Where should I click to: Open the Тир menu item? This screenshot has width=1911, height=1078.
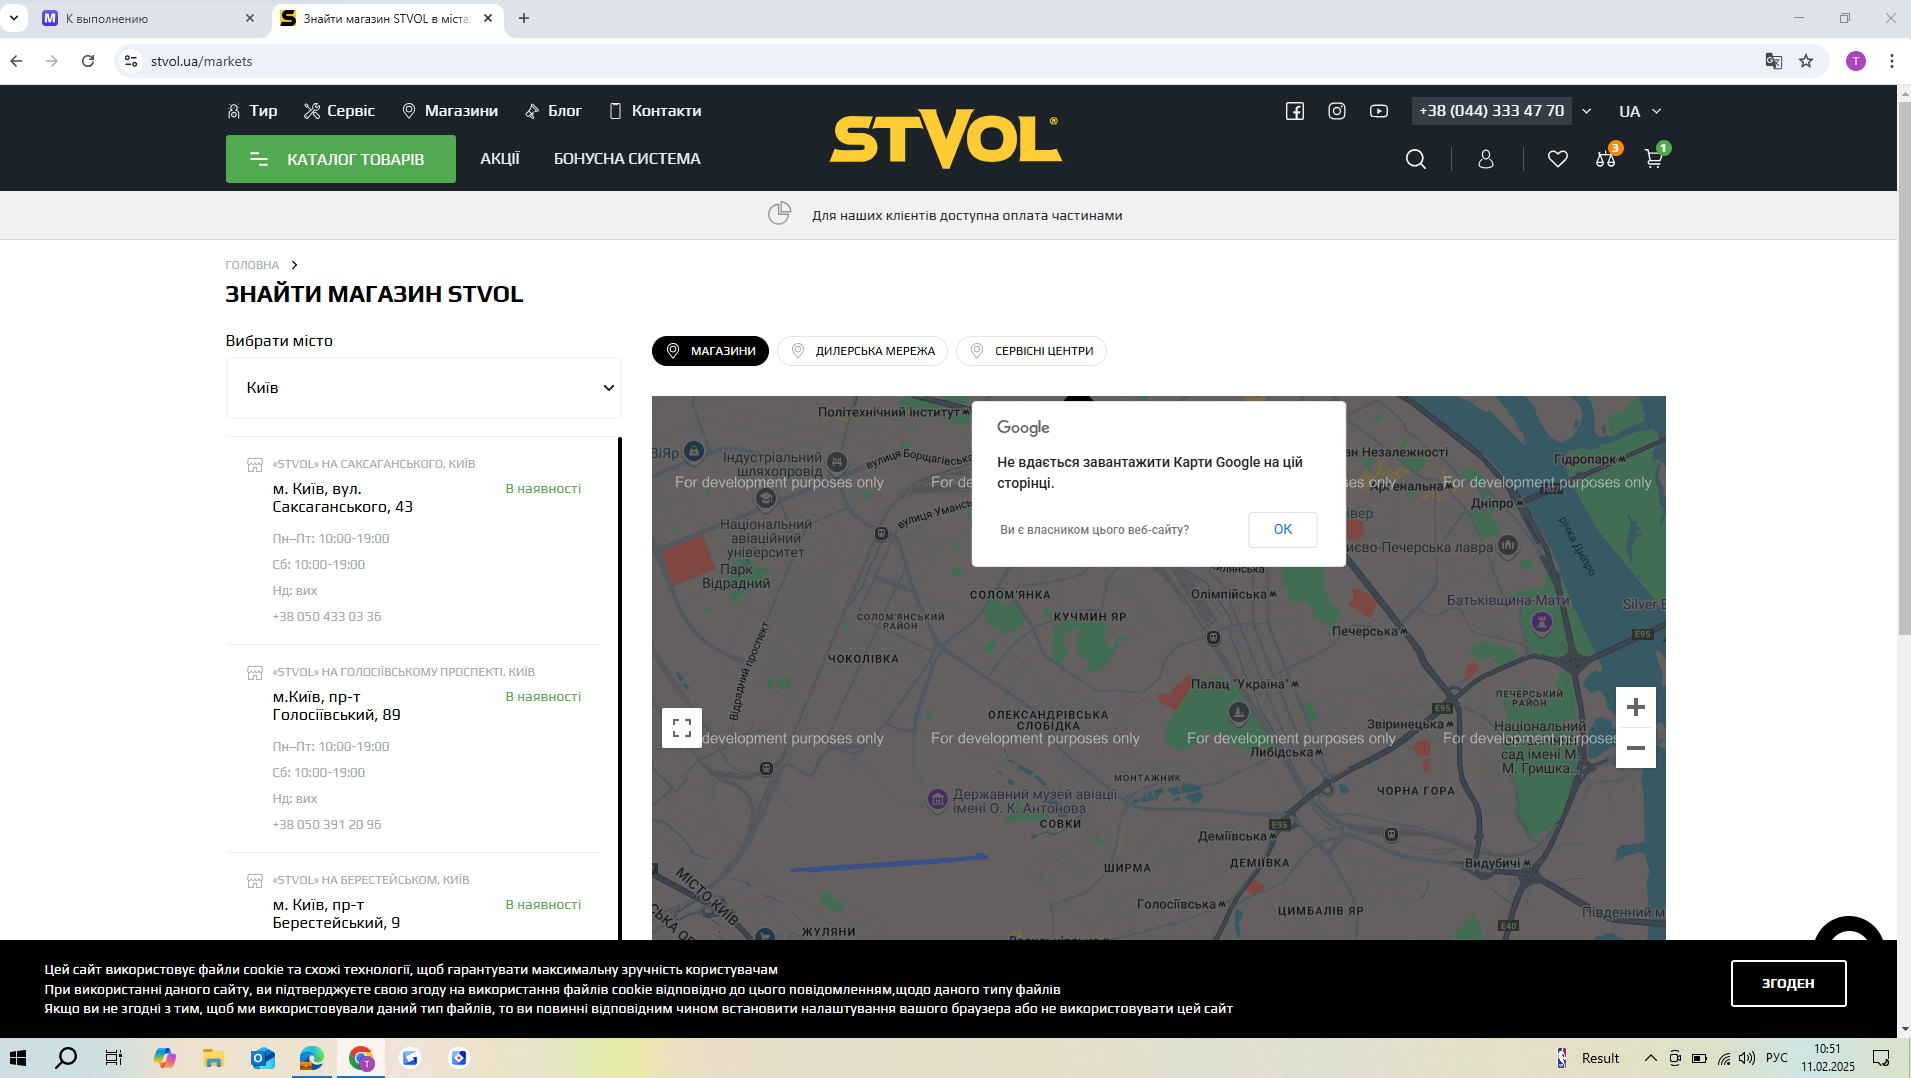point(252,111)
